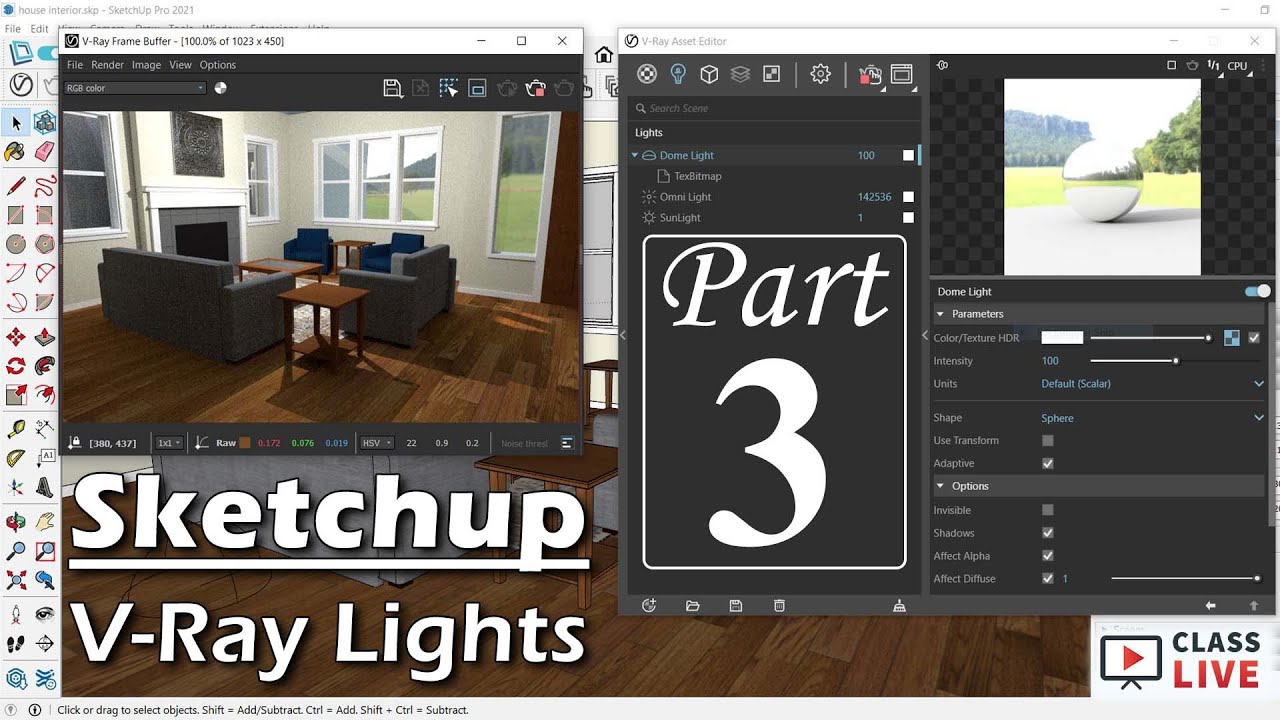Toggle the Color/Texture HDR texture enable checkbox
Image resolution: width=1280 pixels, height=720 pixels.
click(x=1254, y=338)
